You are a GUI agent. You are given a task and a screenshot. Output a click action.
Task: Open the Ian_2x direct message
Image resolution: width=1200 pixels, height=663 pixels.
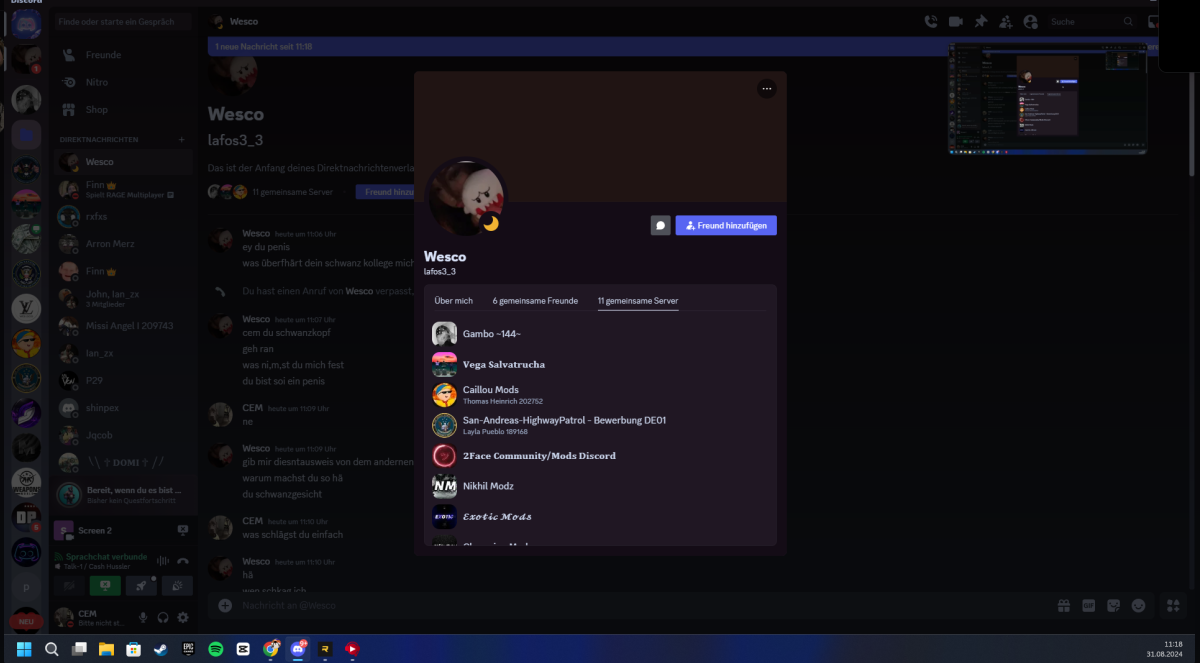[x=124, y=353]
